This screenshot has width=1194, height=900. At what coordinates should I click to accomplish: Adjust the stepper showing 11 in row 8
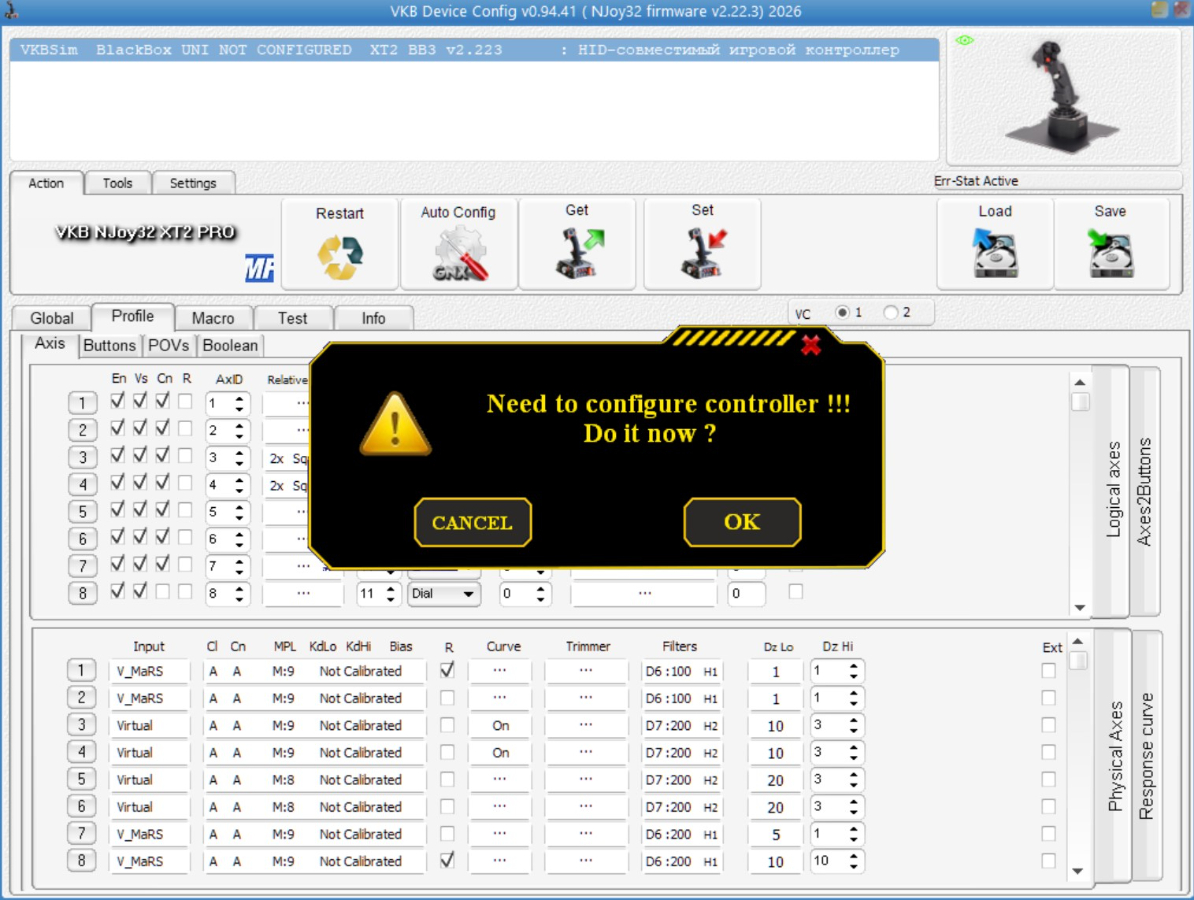pos(391,593)
